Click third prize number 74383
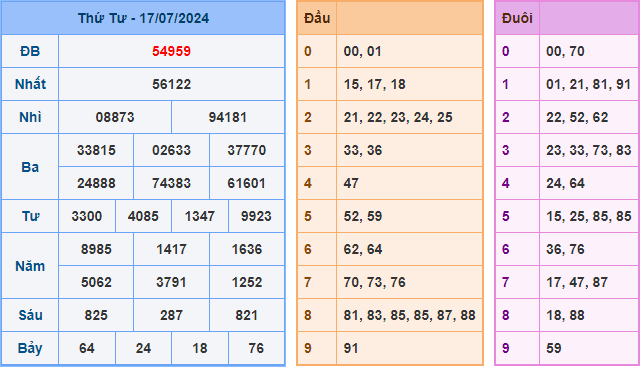Screen dimensions: 641x367 (x=171, y=183)
